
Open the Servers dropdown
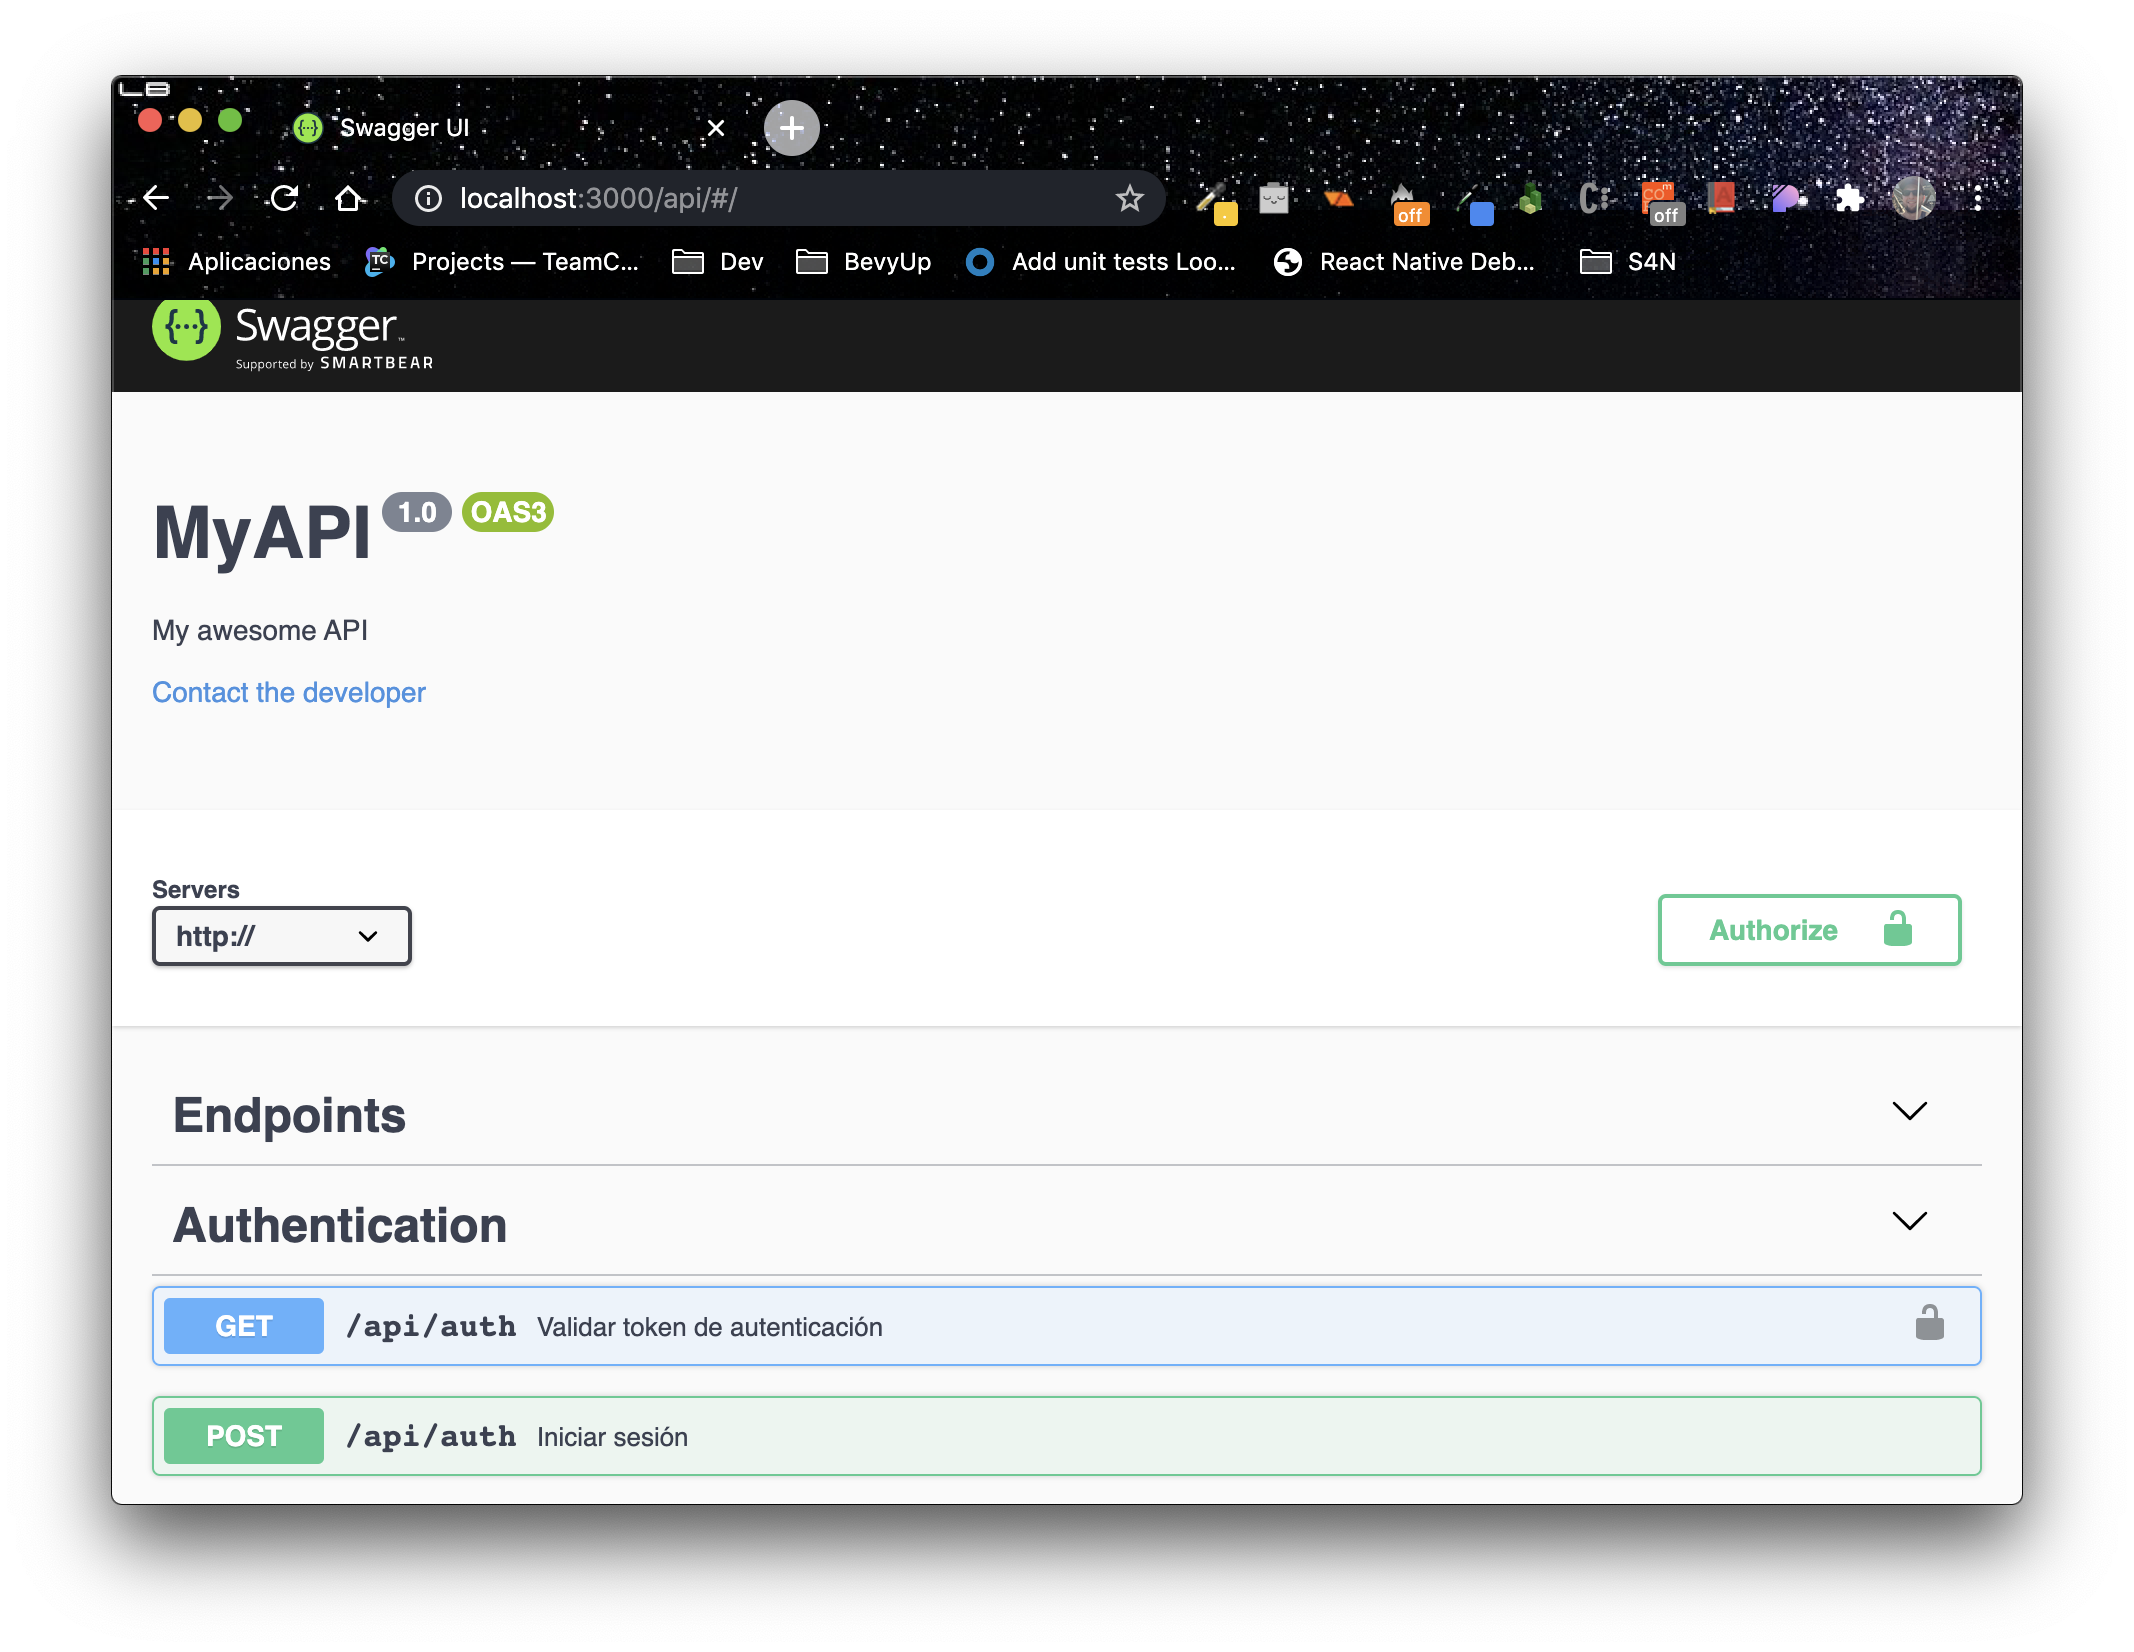click(282, 935)
